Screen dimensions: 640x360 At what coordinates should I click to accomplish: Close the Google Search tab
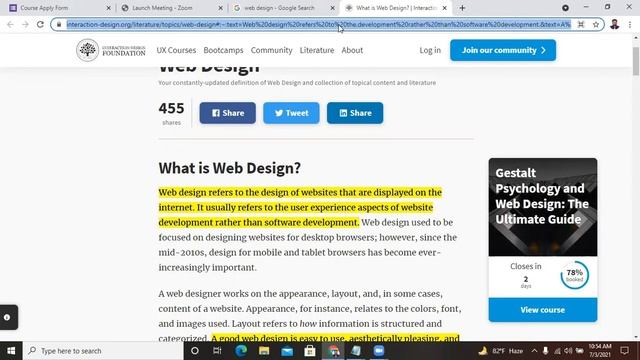tap(332, 8)
